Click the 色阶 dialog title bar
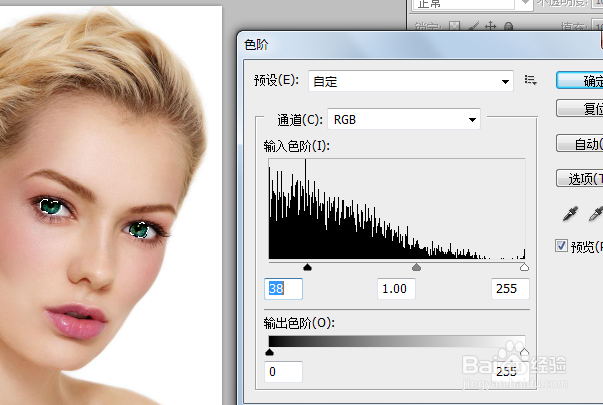 (x=419, y=45)
